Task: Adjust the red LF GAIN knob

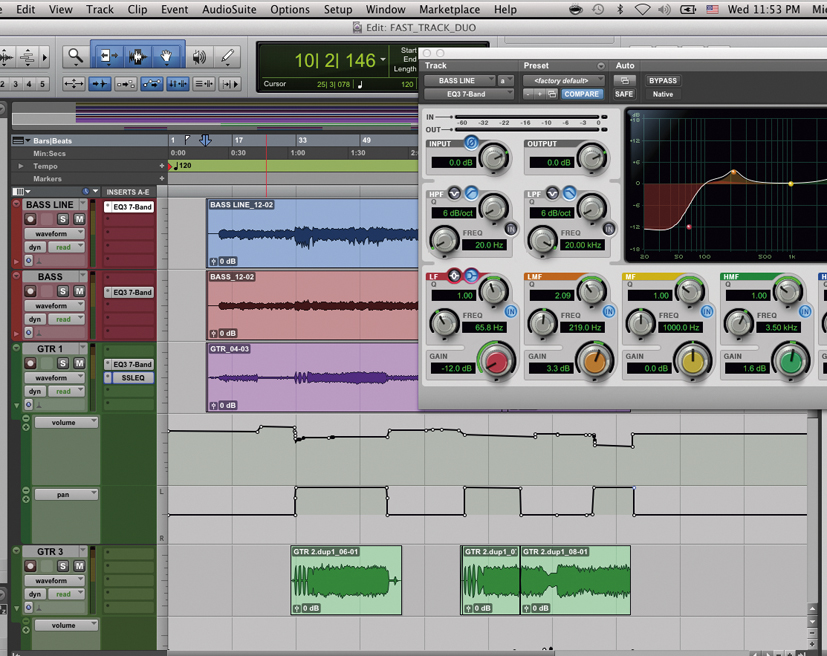Action: (496, 361)
